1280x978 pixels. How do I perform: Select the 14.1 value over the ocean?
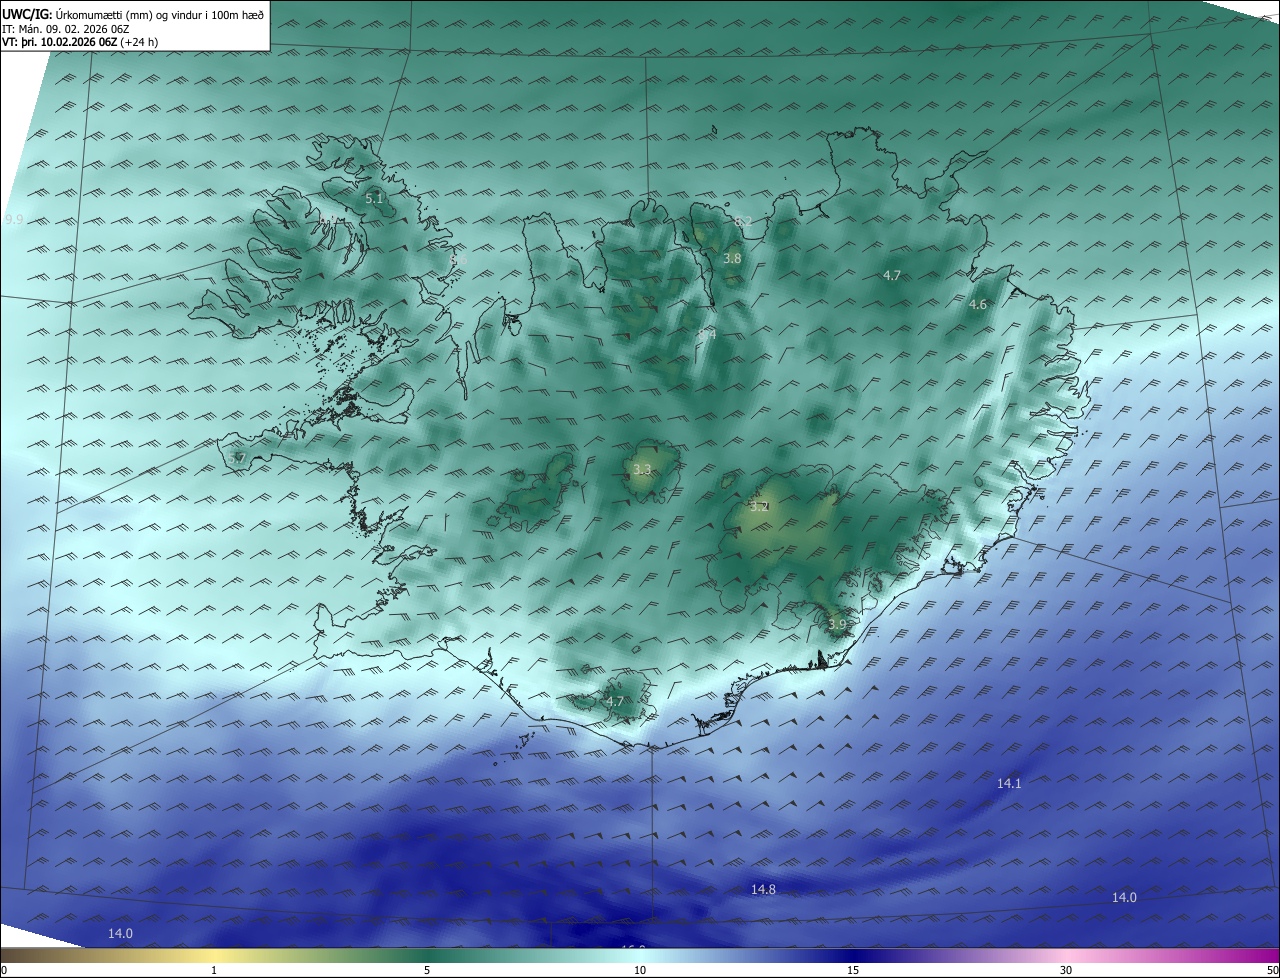click(1009, 784)
